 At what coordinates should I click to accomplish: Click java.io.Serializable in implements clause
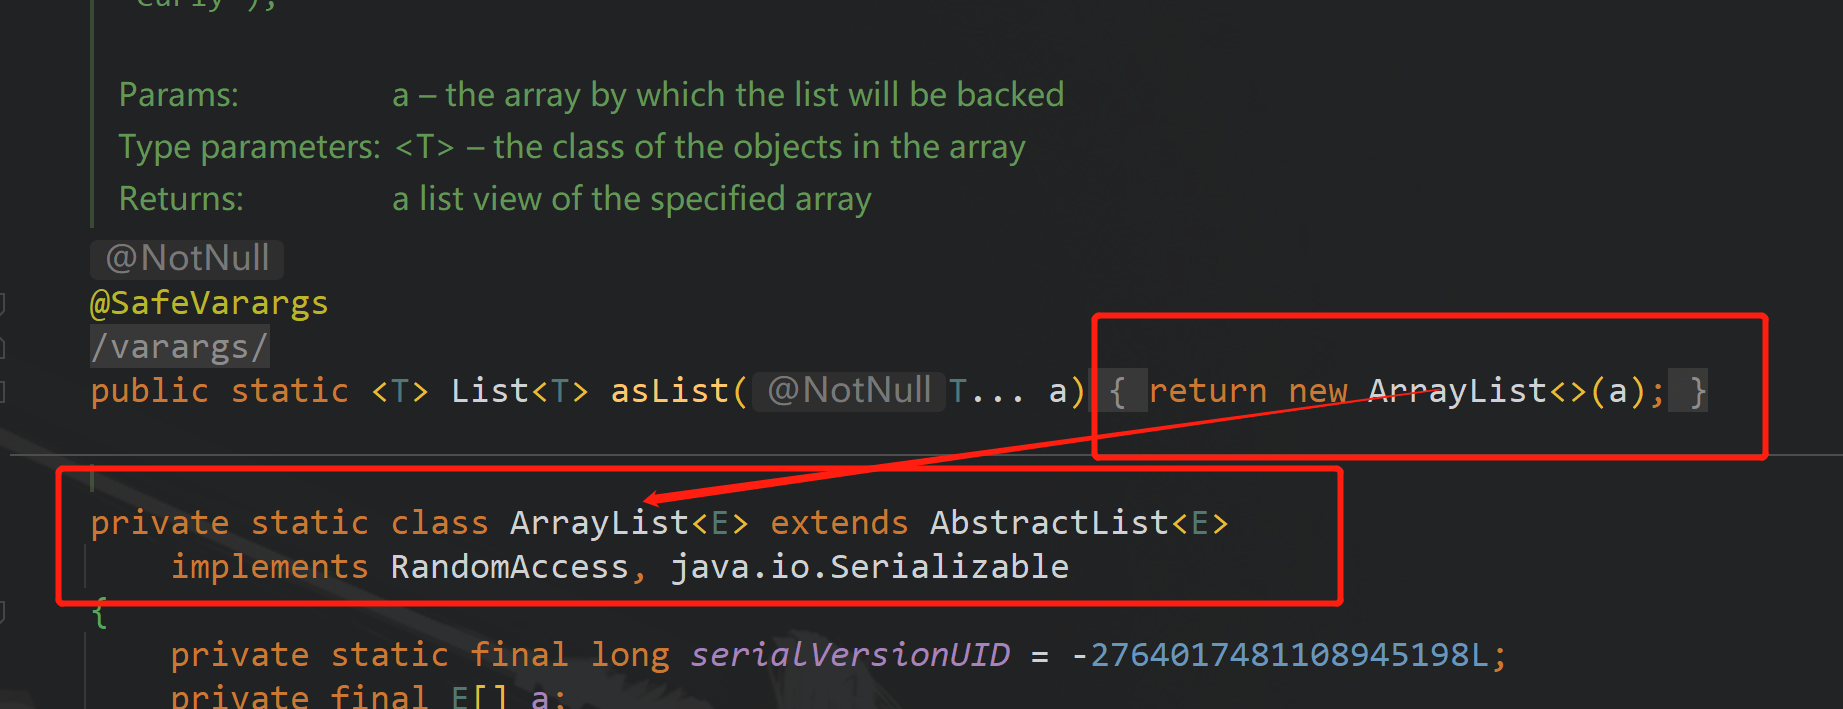[869, 567]
